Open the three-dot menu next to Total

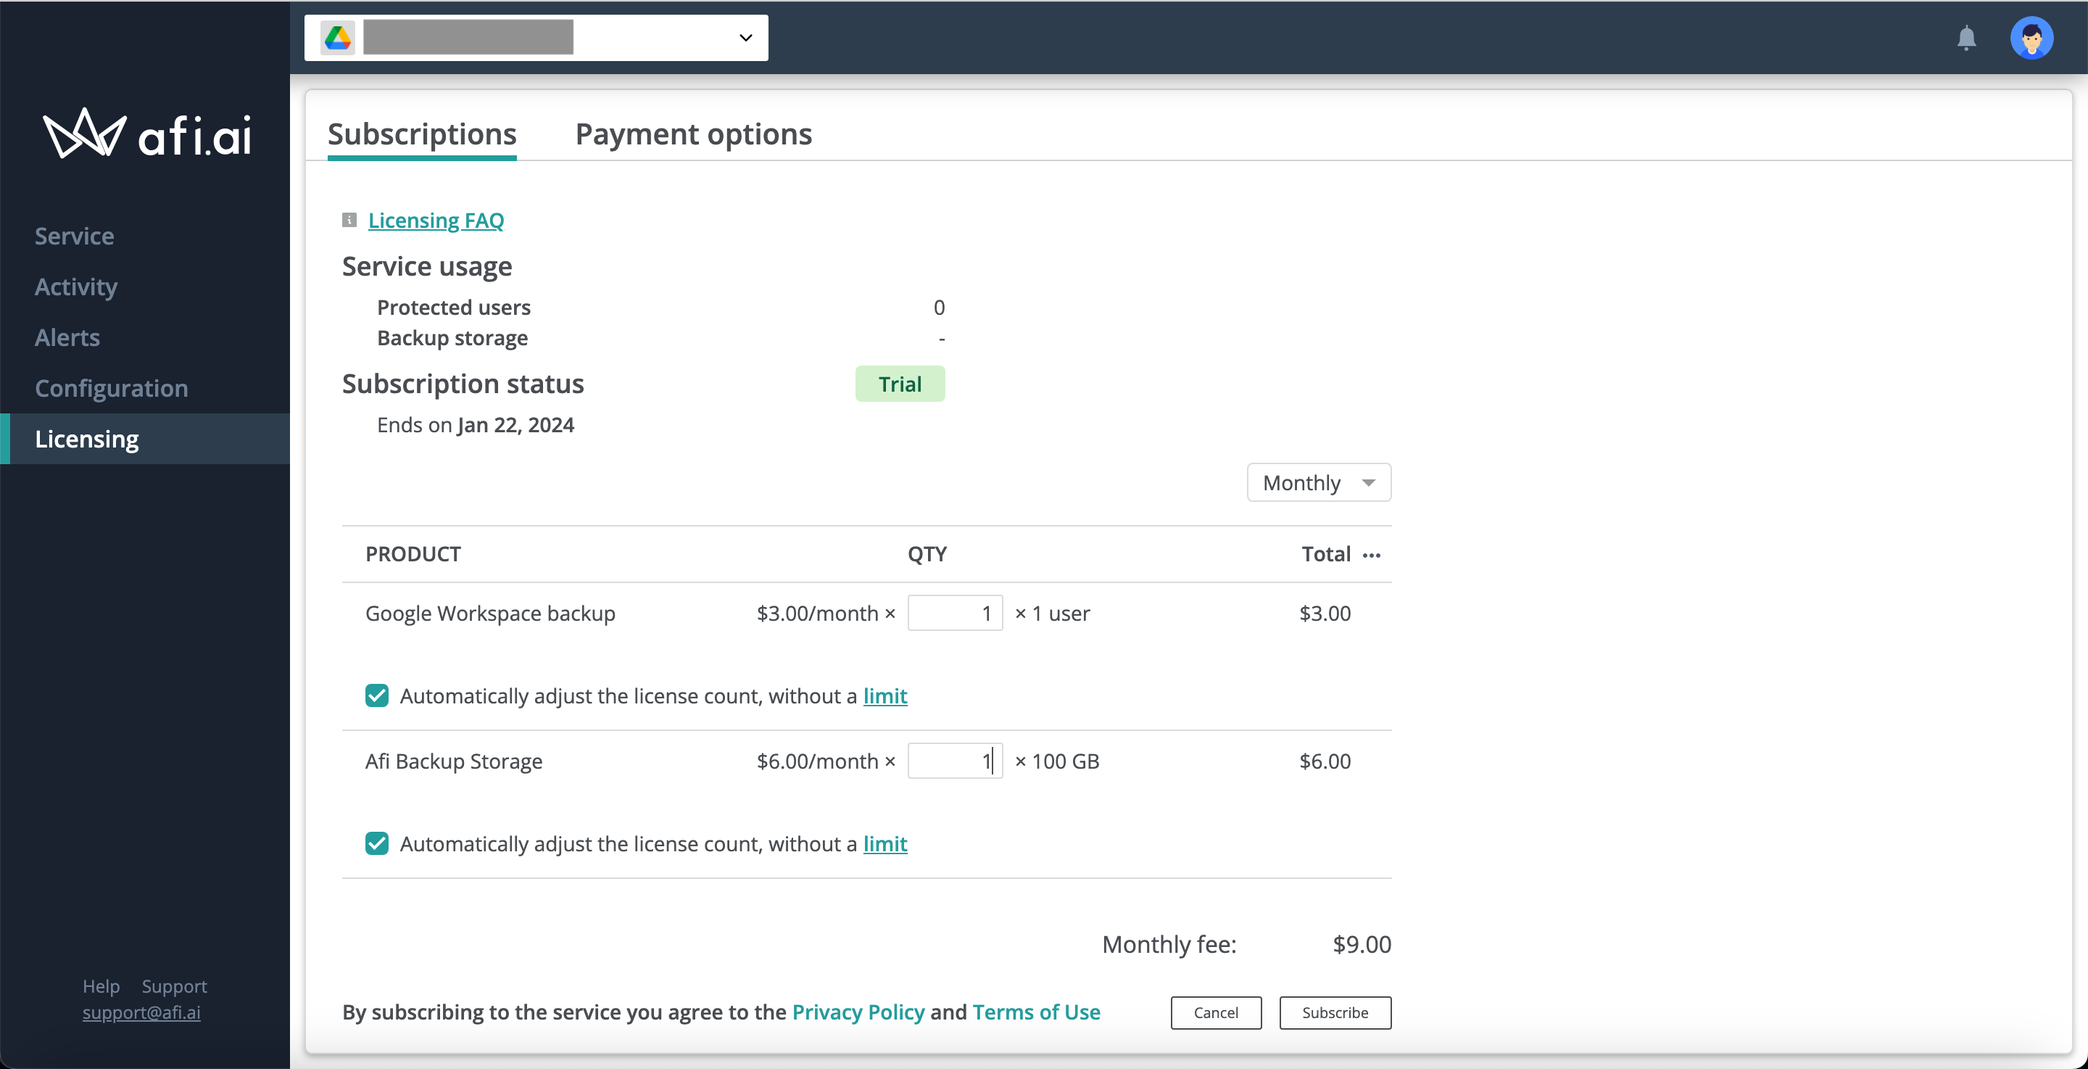pos(1371,555)
